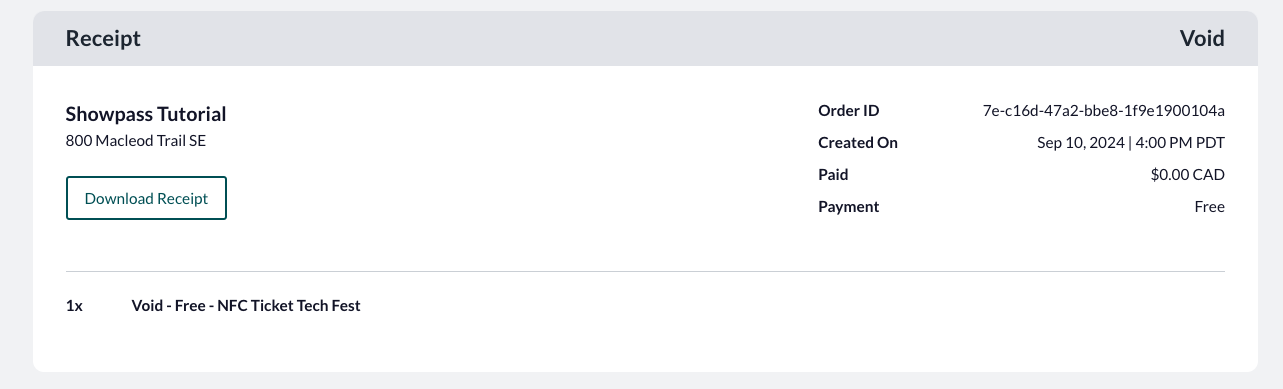1283x389 pixels.
Task: Click the Download Receipt button
Action: click(x=146, y=198)
